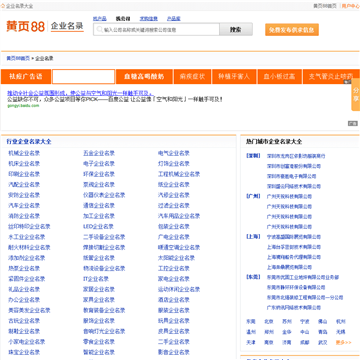This screenshot has width=360, height=360.
Task: Switch to the 找产品 search tab
Action: [99, 19]
